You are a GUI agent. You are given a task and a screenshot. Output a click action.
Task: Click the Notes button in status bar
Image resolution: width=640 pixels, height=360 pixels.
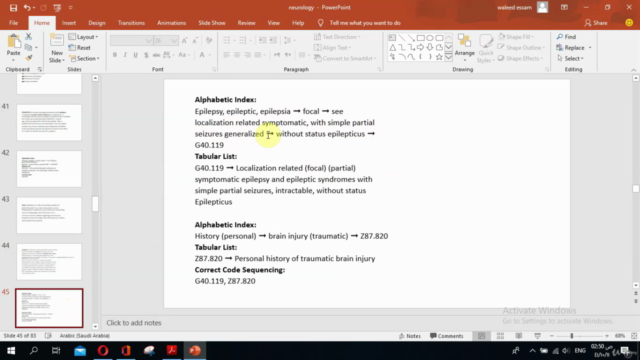409,336
